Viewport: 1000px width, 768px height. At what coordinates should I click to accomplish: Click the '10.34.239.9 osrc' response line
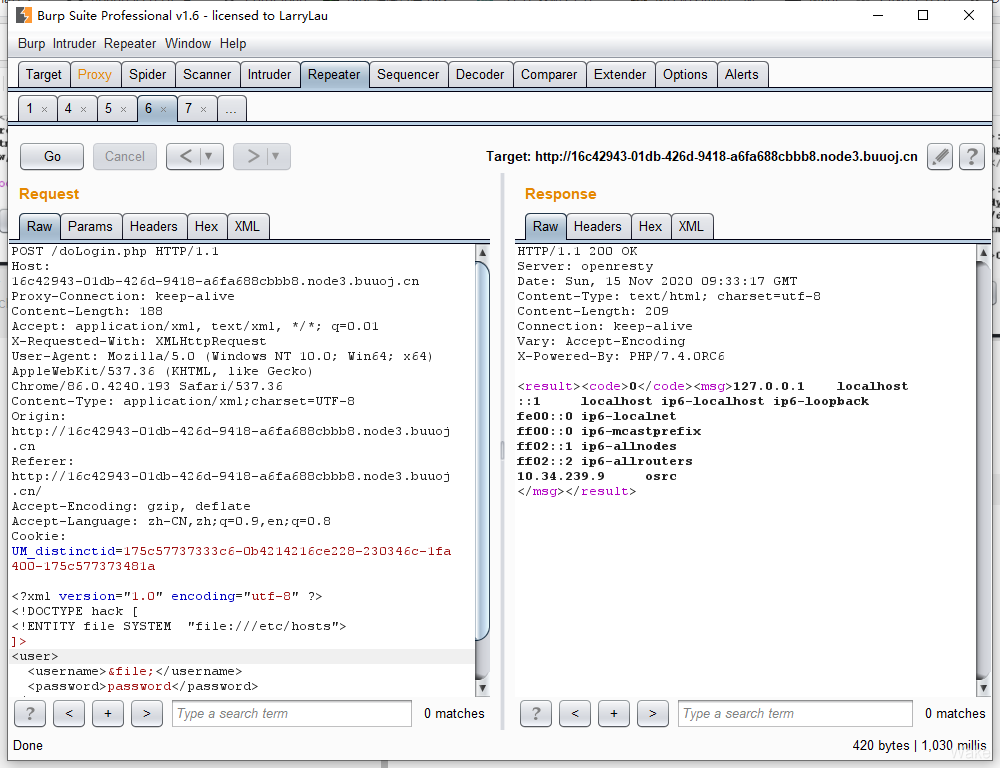coord(597,476)
